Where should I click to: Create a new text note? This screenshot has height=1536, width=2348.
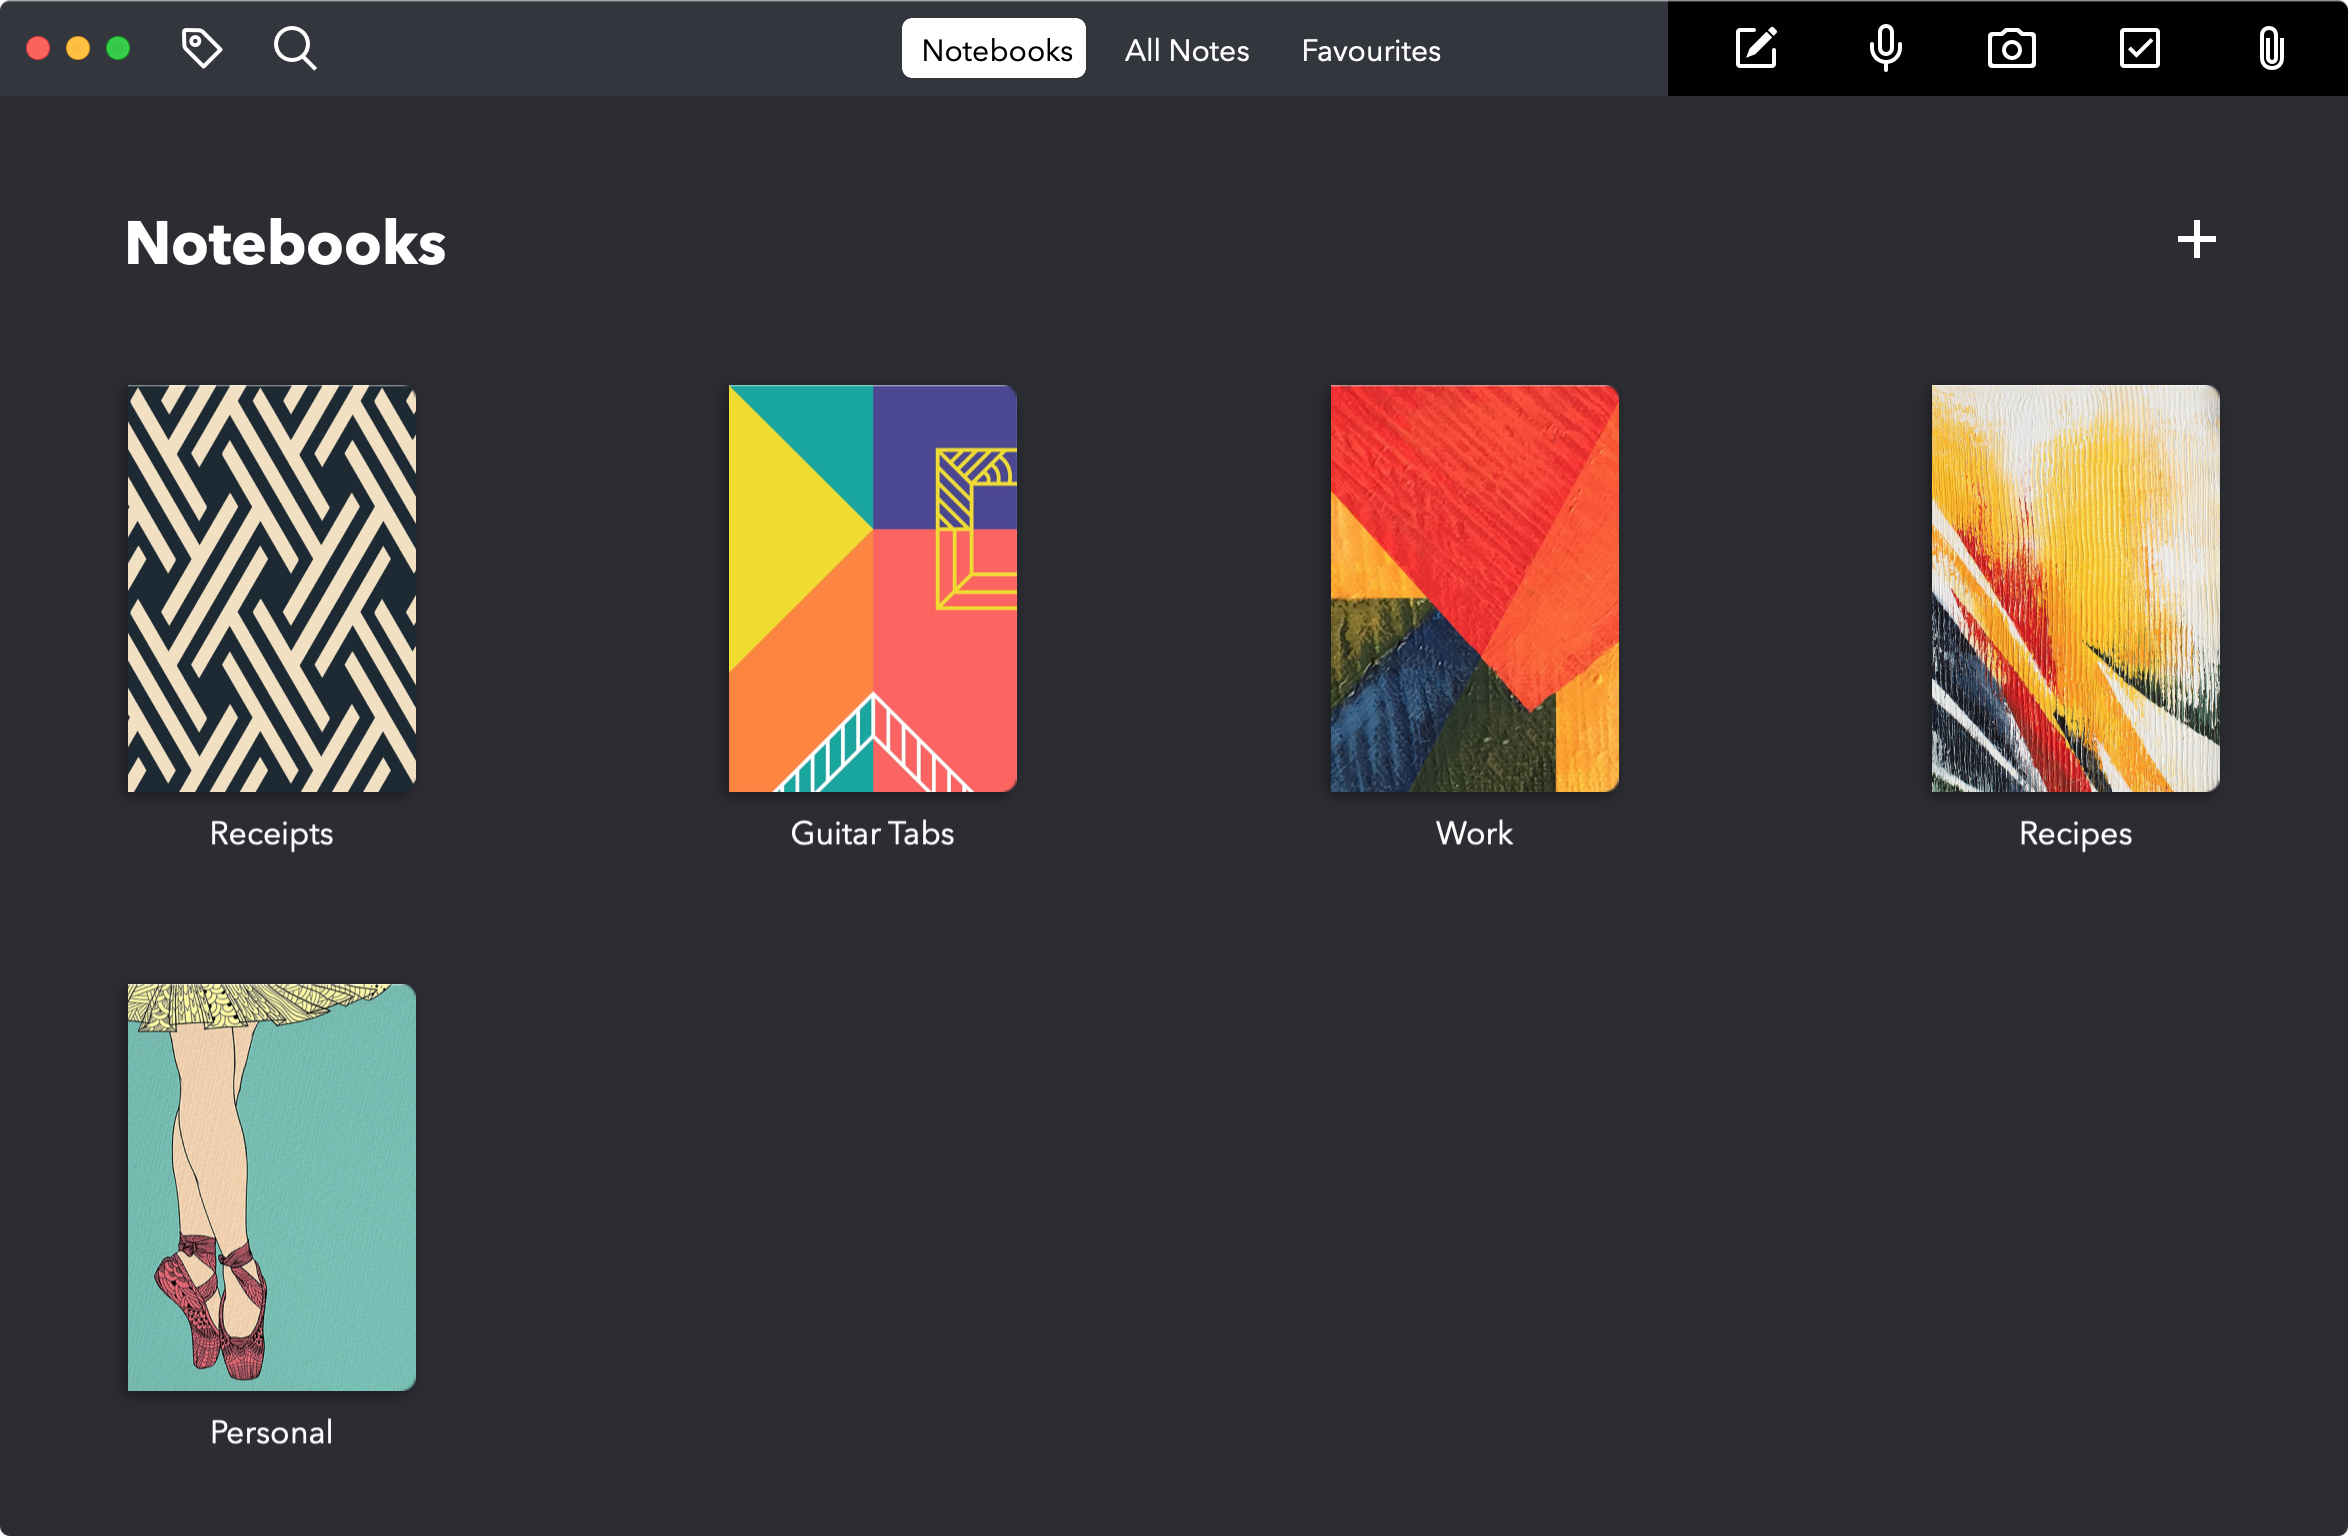pos(1756,48)
